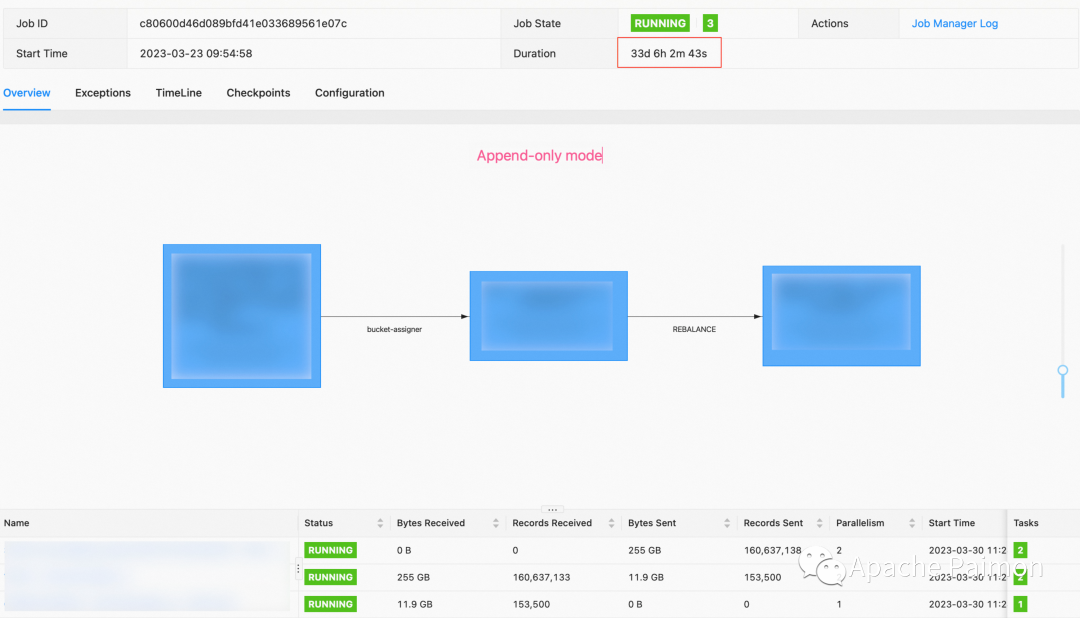Click the panel resize handle with three dots
1080x618 pixels.
pos(552,510)
